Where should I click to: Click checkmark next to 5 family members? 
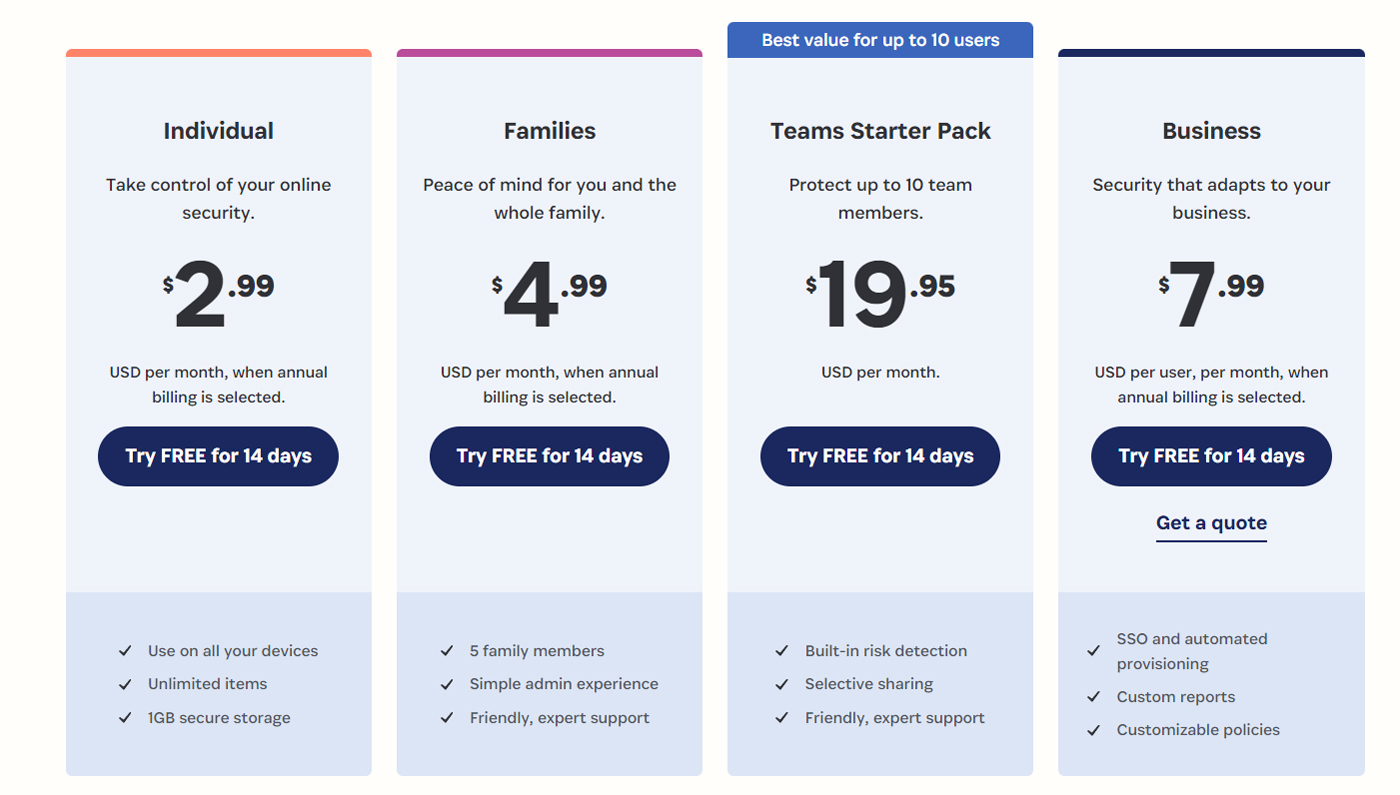[x=447, y=651]
